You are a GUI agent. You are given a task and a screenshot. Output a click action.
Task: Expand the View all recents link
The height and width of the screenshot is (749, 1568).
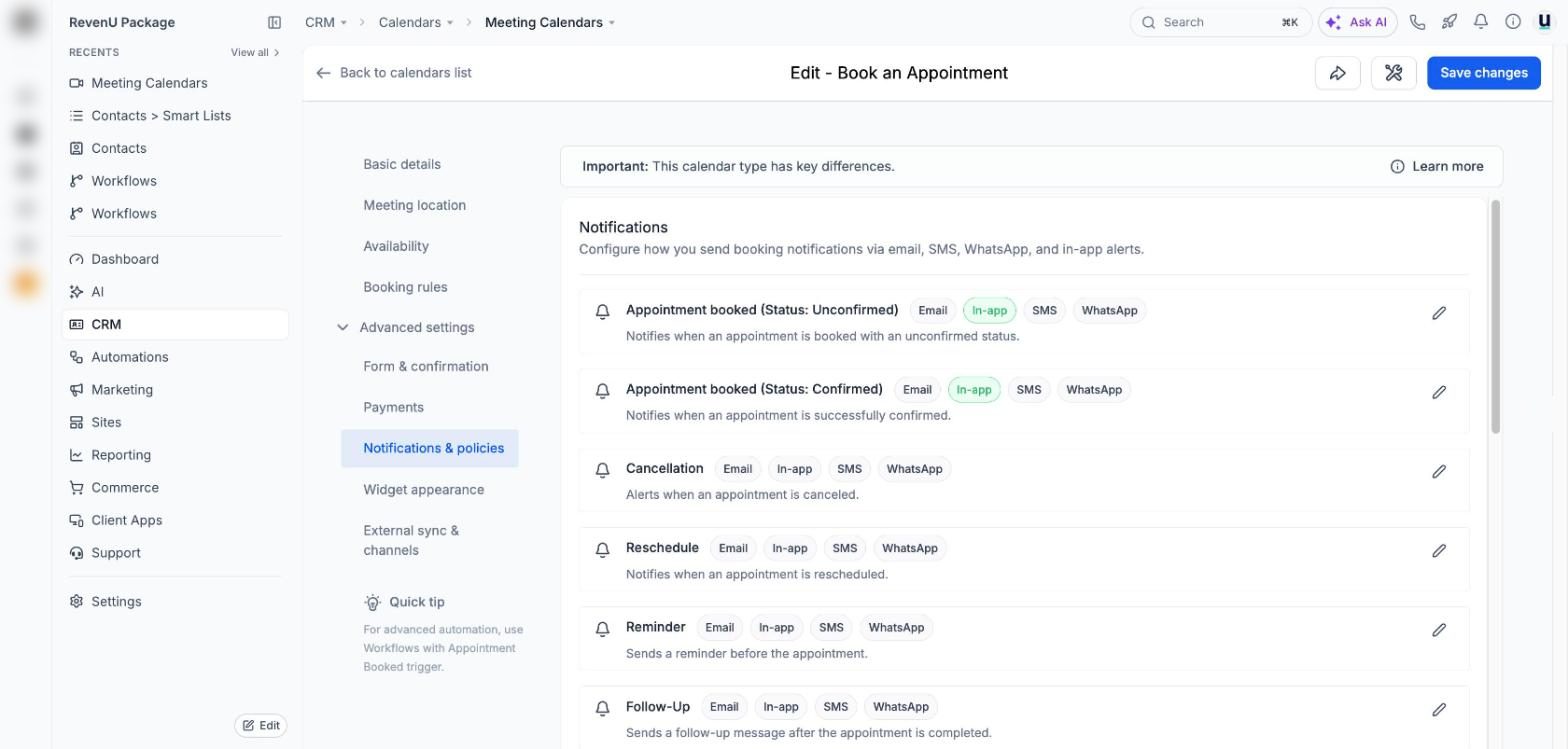[x=255, y=52]
